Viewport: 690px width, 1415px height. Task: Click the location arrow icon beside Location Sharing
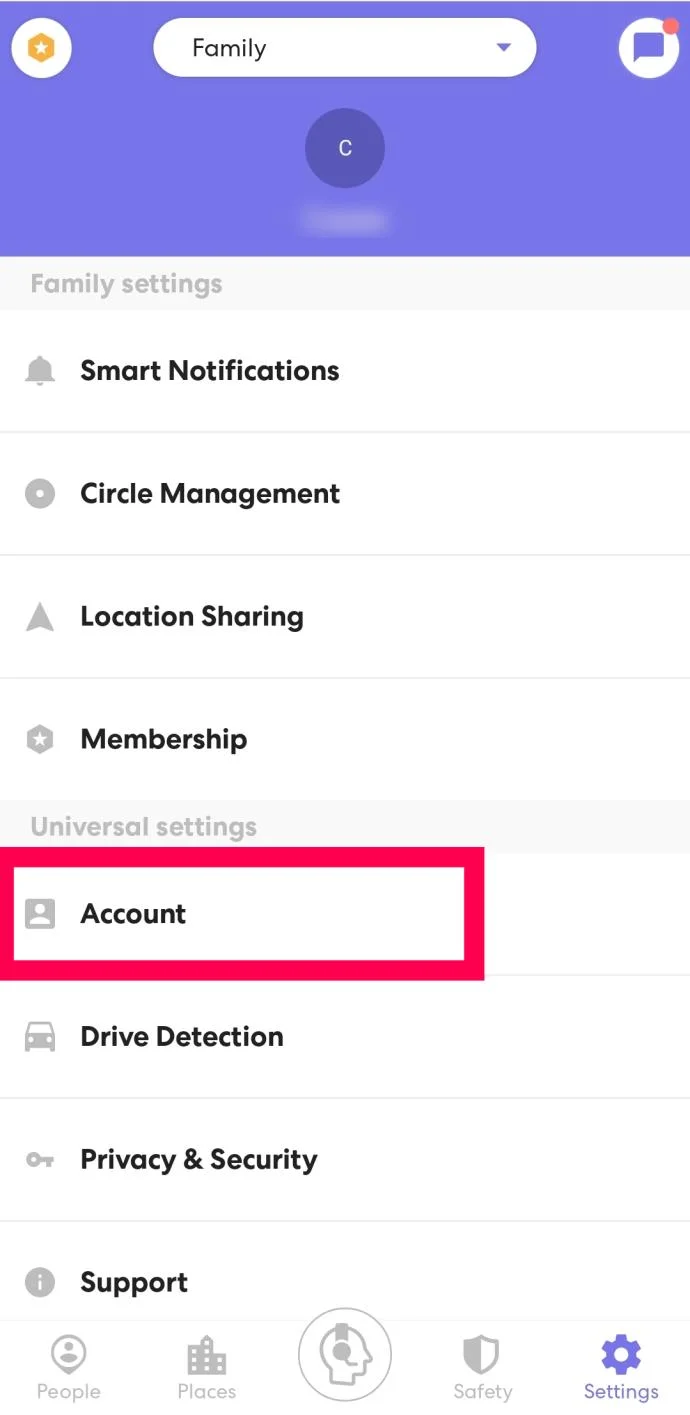pyautogui.click(x=40, y=617)
